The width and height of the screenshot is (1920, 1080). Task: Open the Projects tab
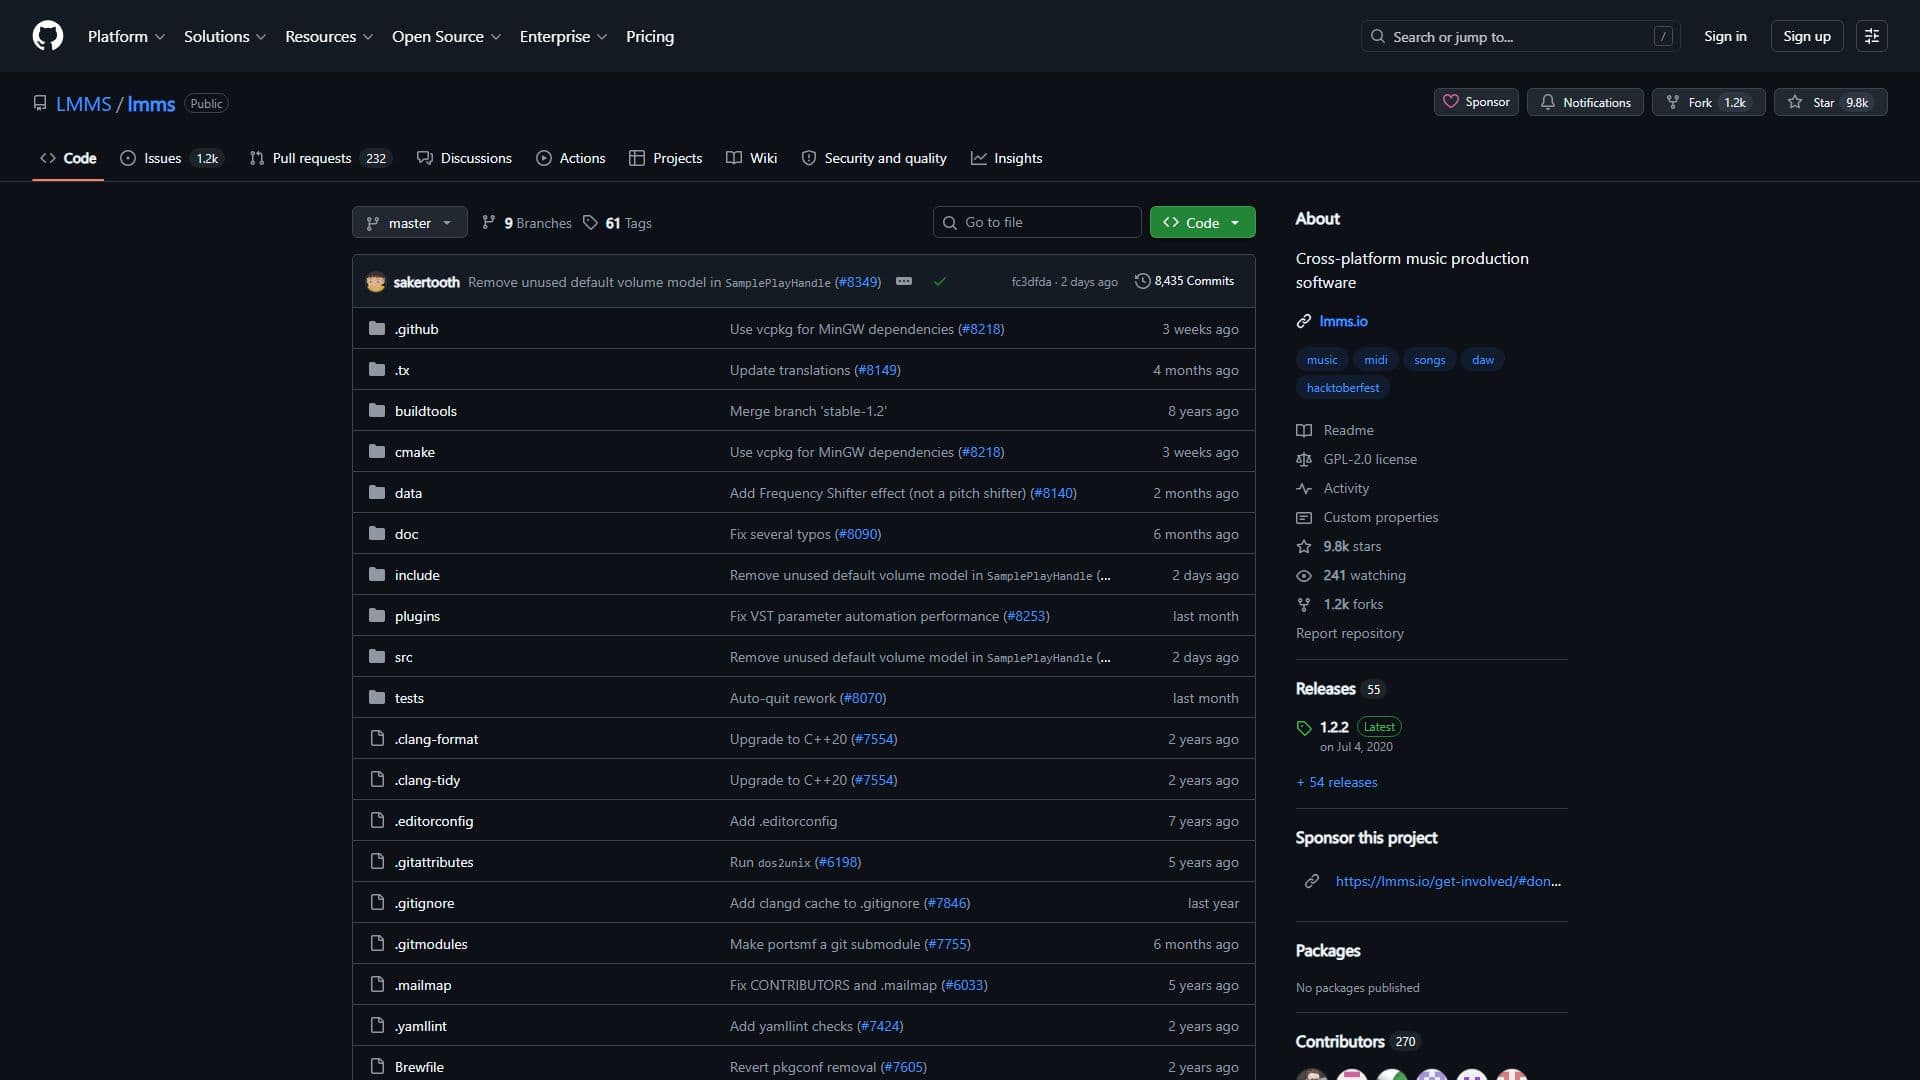point(666,158)
